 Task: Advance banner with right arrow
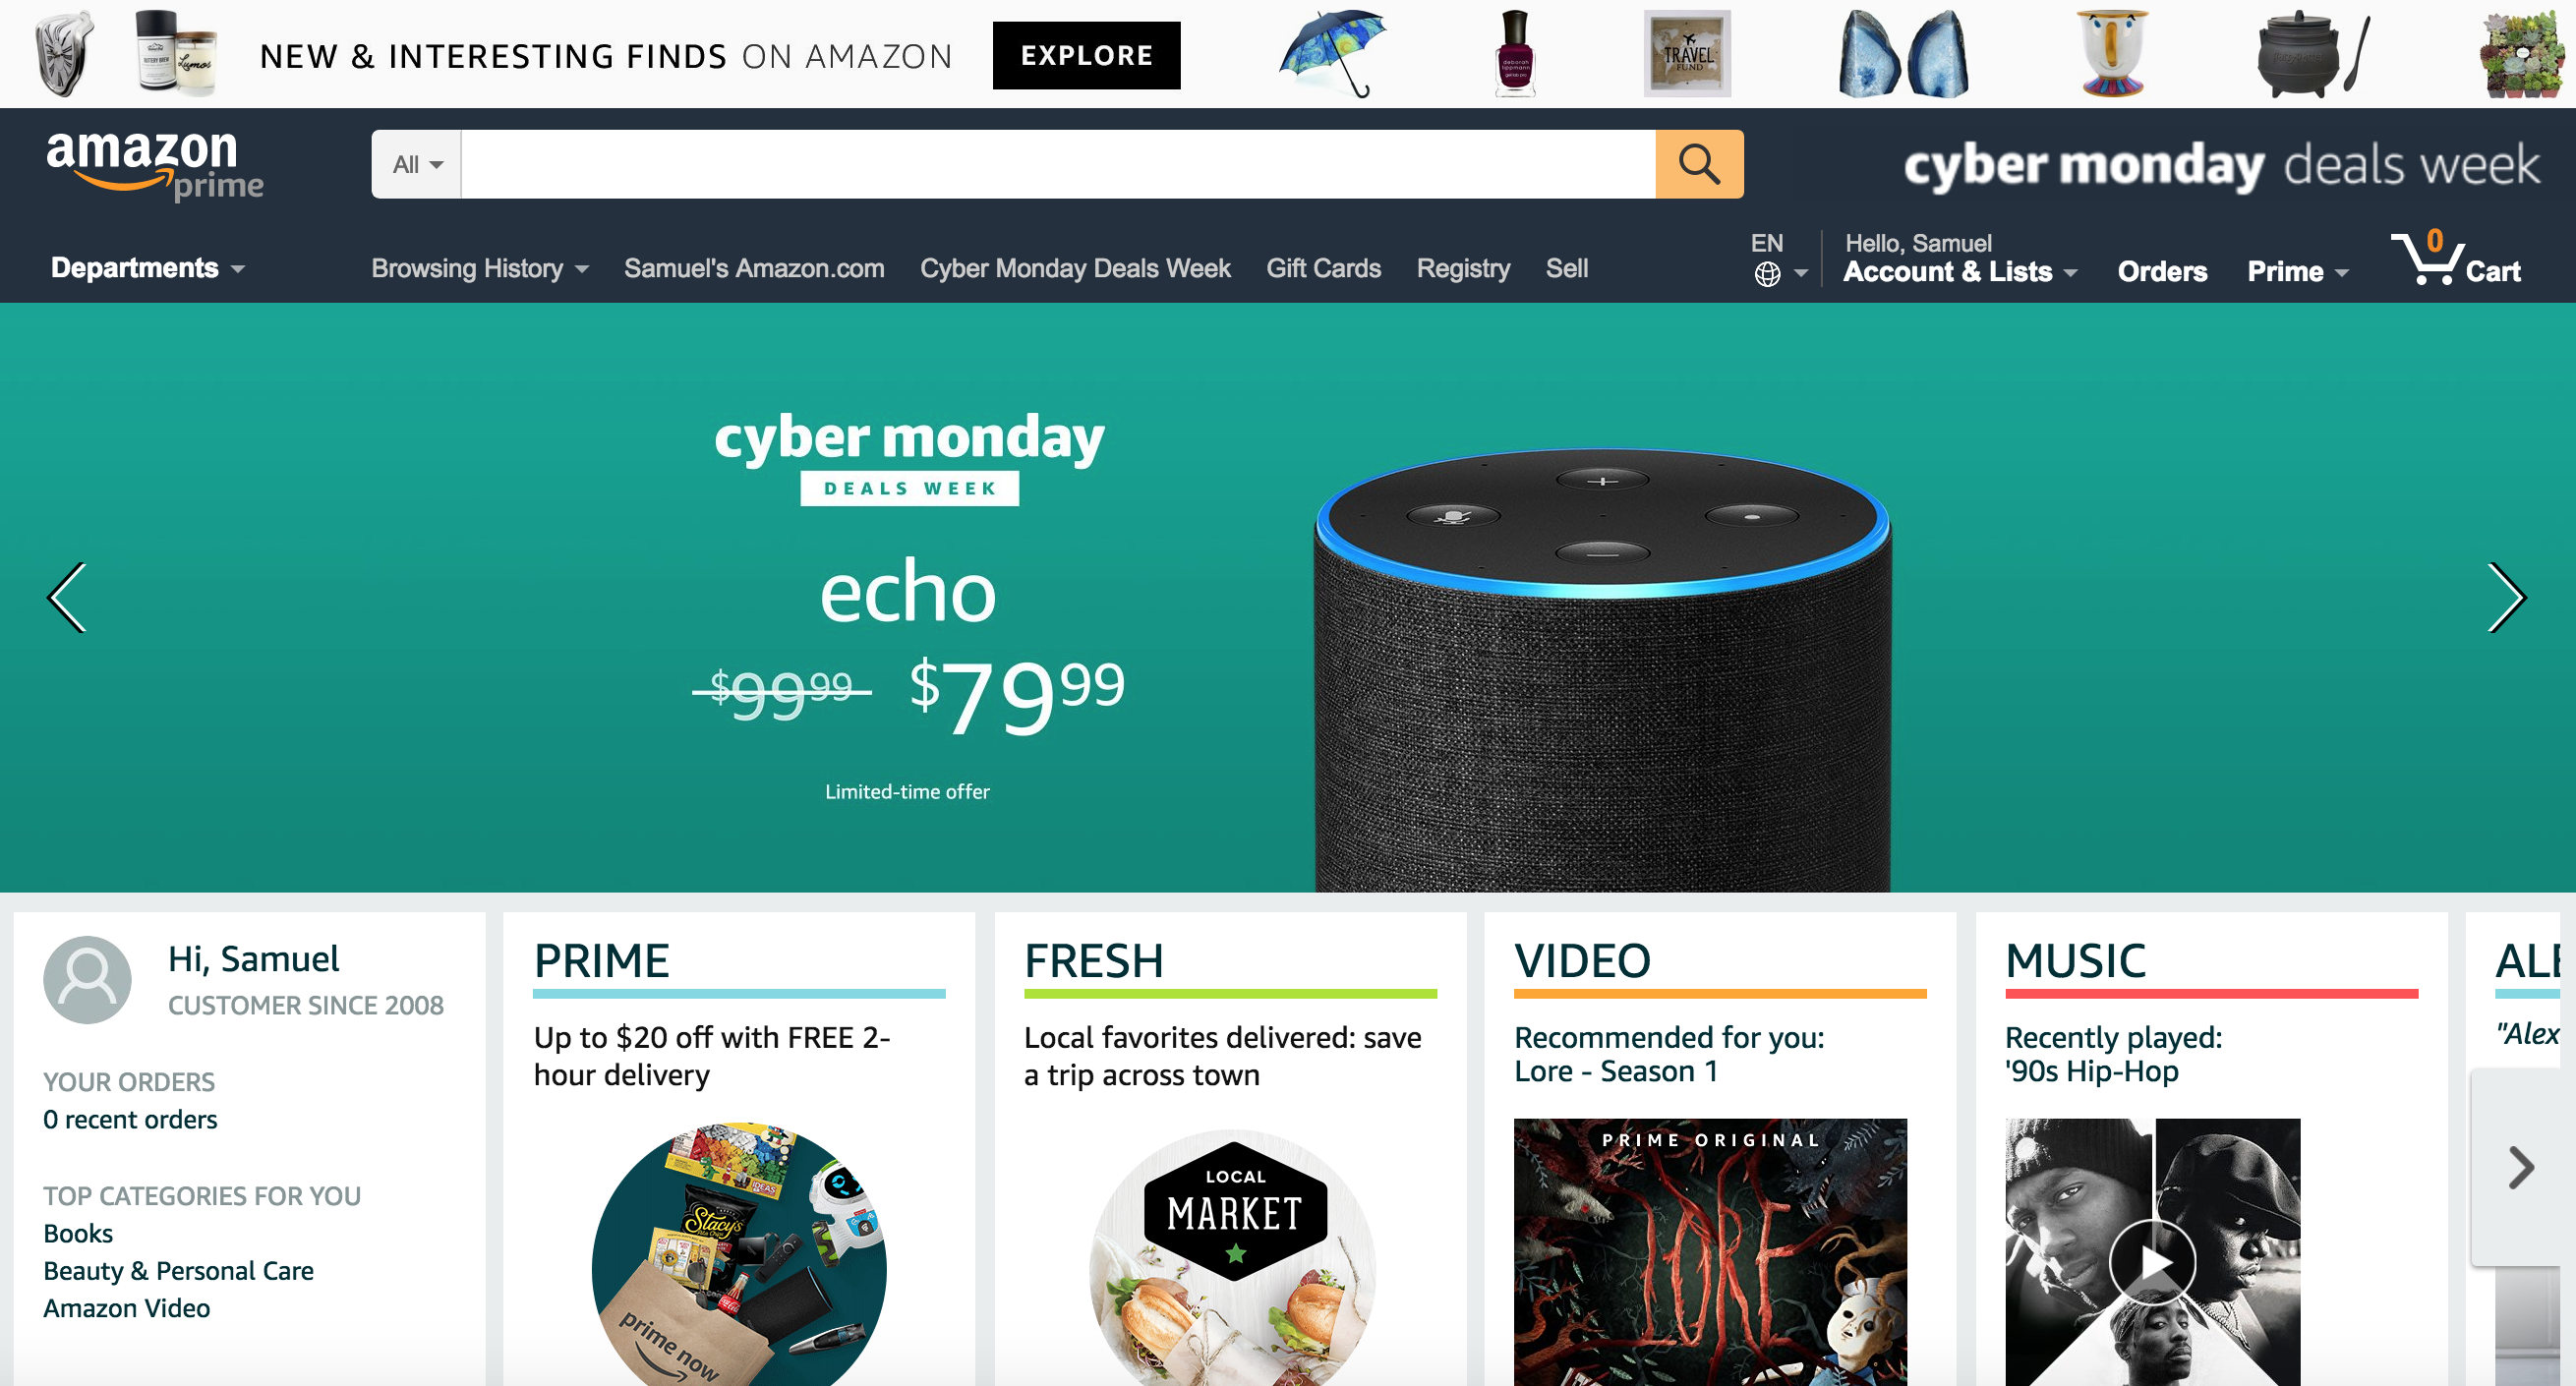click(x=2507, y=597)
